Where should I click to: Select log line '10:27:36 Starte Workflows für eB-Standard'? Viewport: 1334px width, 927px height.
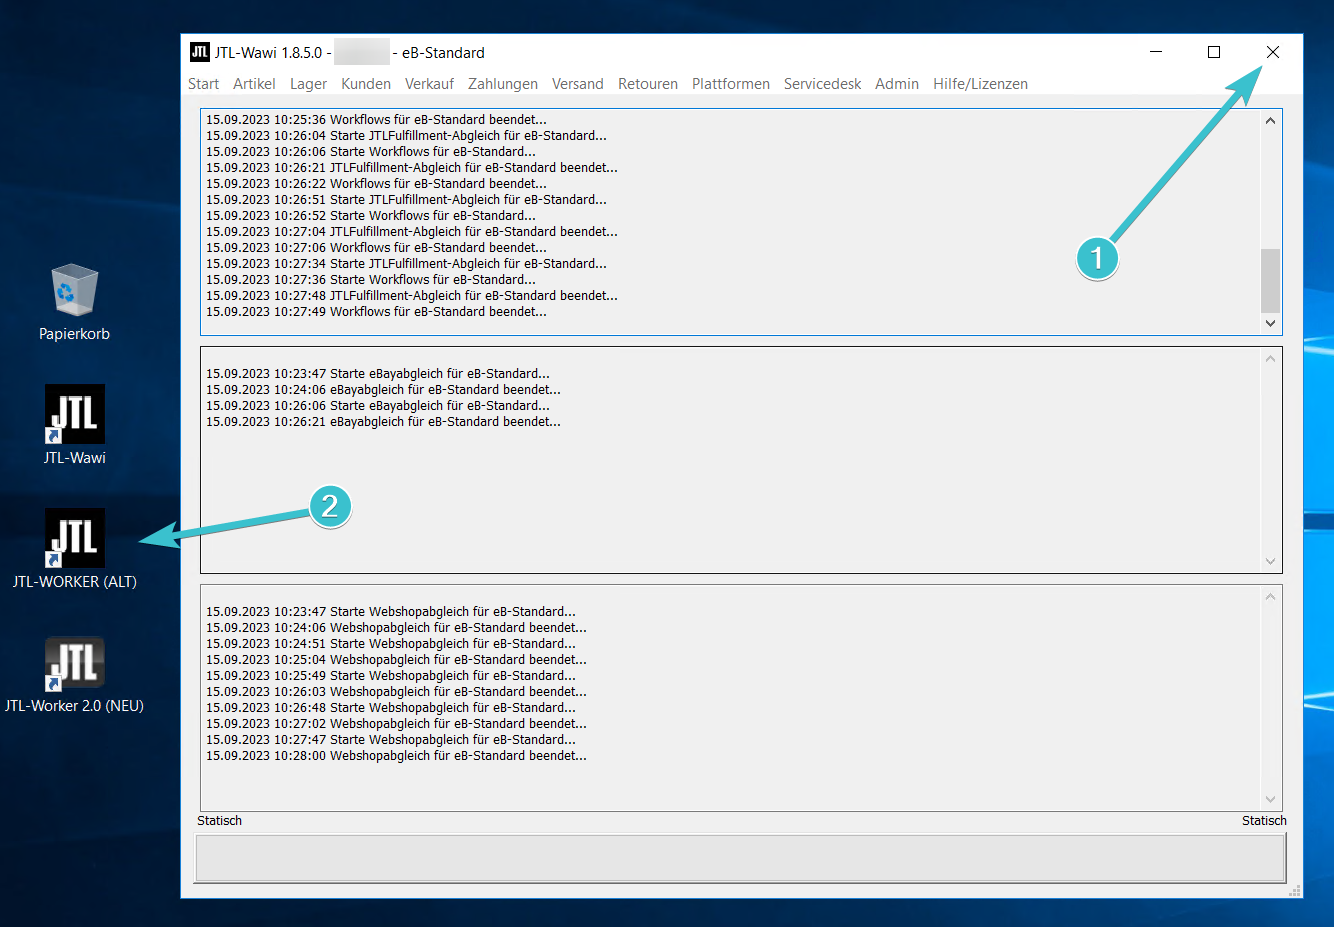pos(371,280)
